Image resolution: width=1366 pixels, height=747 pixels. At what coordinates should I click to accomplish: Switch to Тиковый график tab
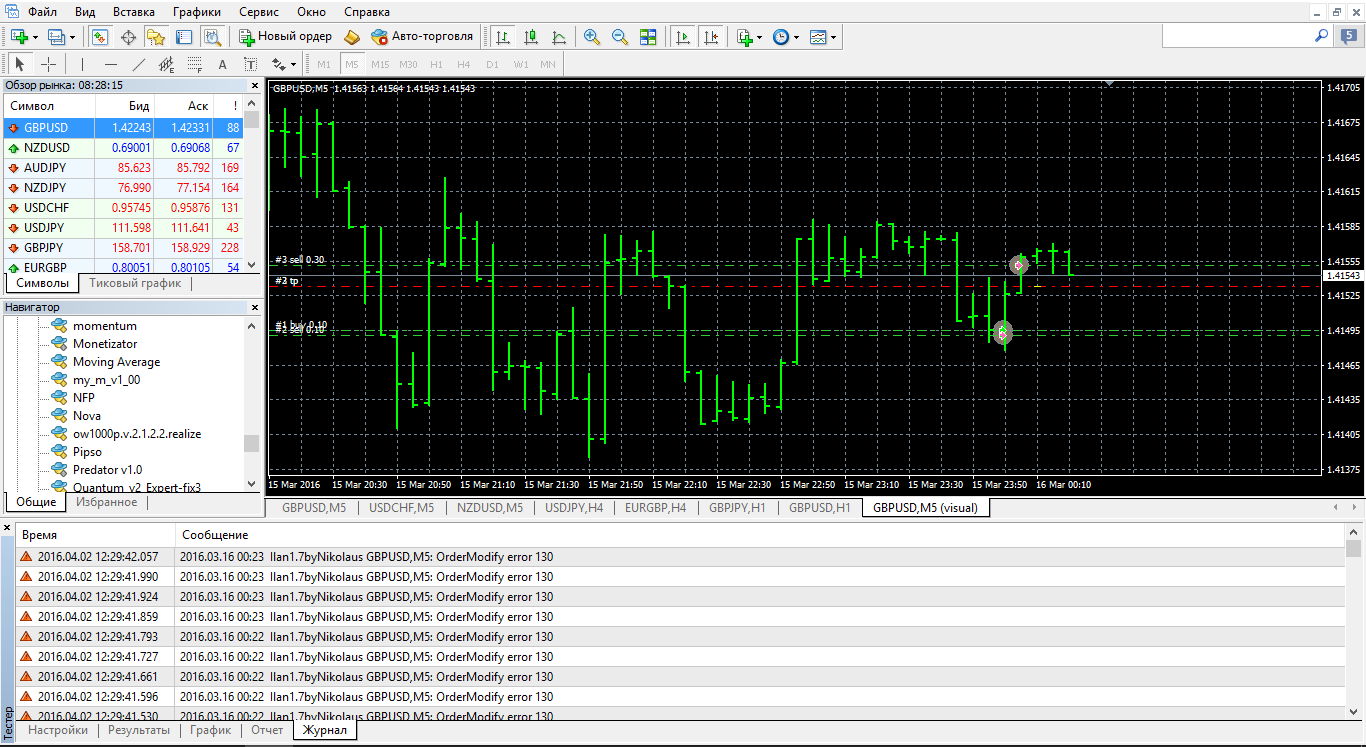pyautogui.click(x=135, y=283)
